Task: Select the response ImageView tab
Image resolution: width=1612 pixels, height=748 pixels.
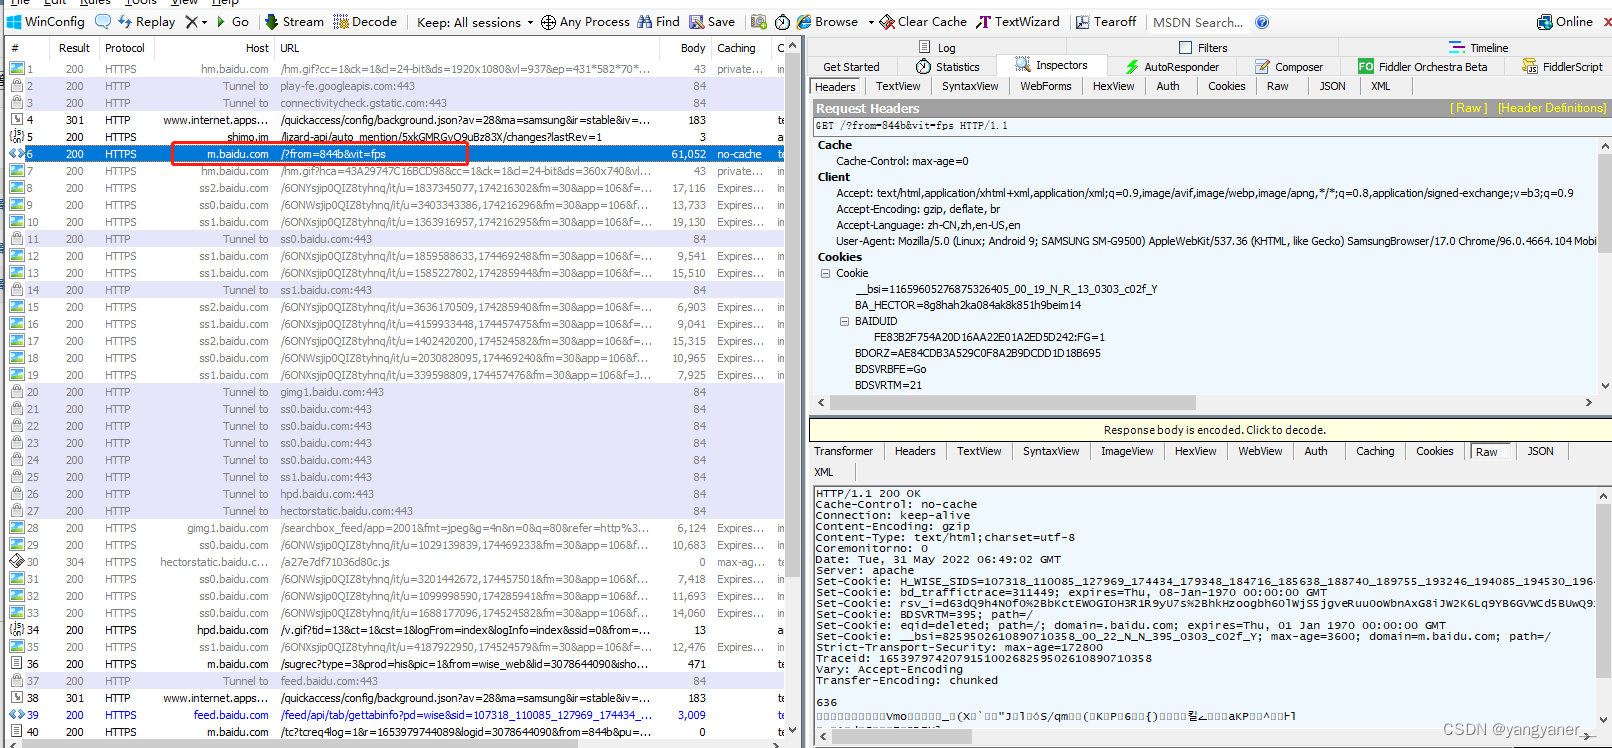Action: [x=1127, y=451]
